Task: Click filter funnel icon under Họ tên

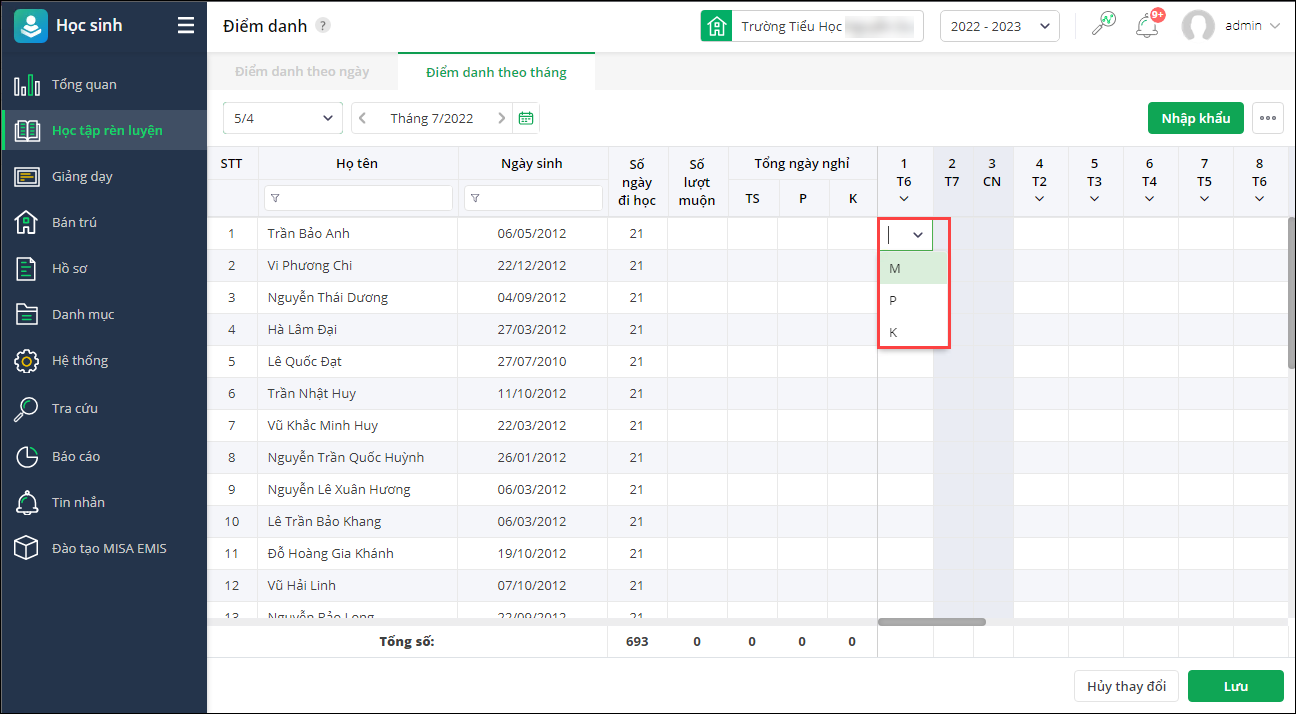Action: pos(275,198)
